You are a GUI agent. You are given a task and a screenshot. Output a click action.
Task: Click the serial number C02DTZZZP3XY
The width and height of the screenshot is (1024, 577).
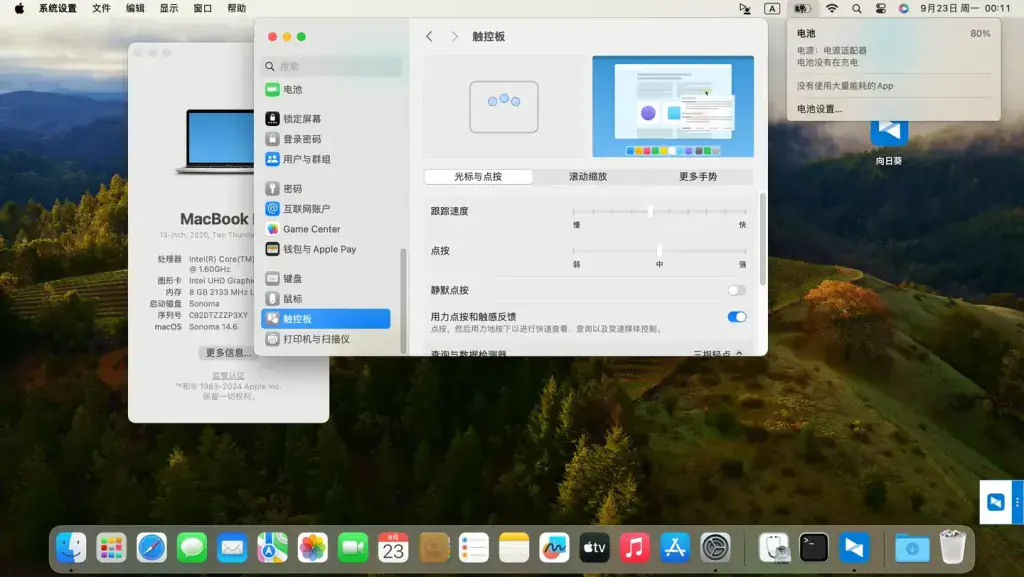tap(218, 315)
